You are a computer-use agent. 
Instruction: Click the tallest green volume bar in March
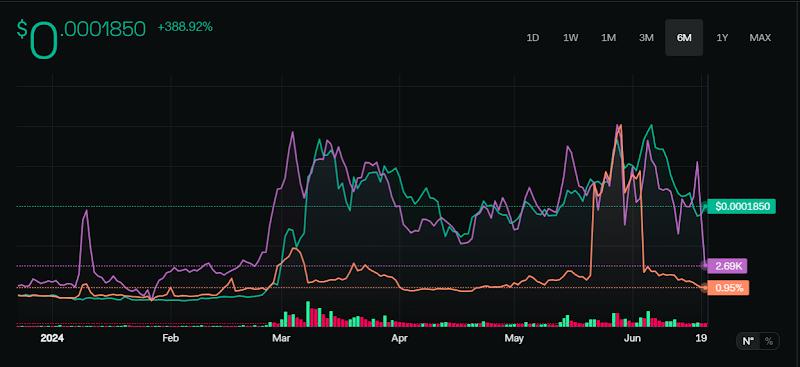(308, 313)
